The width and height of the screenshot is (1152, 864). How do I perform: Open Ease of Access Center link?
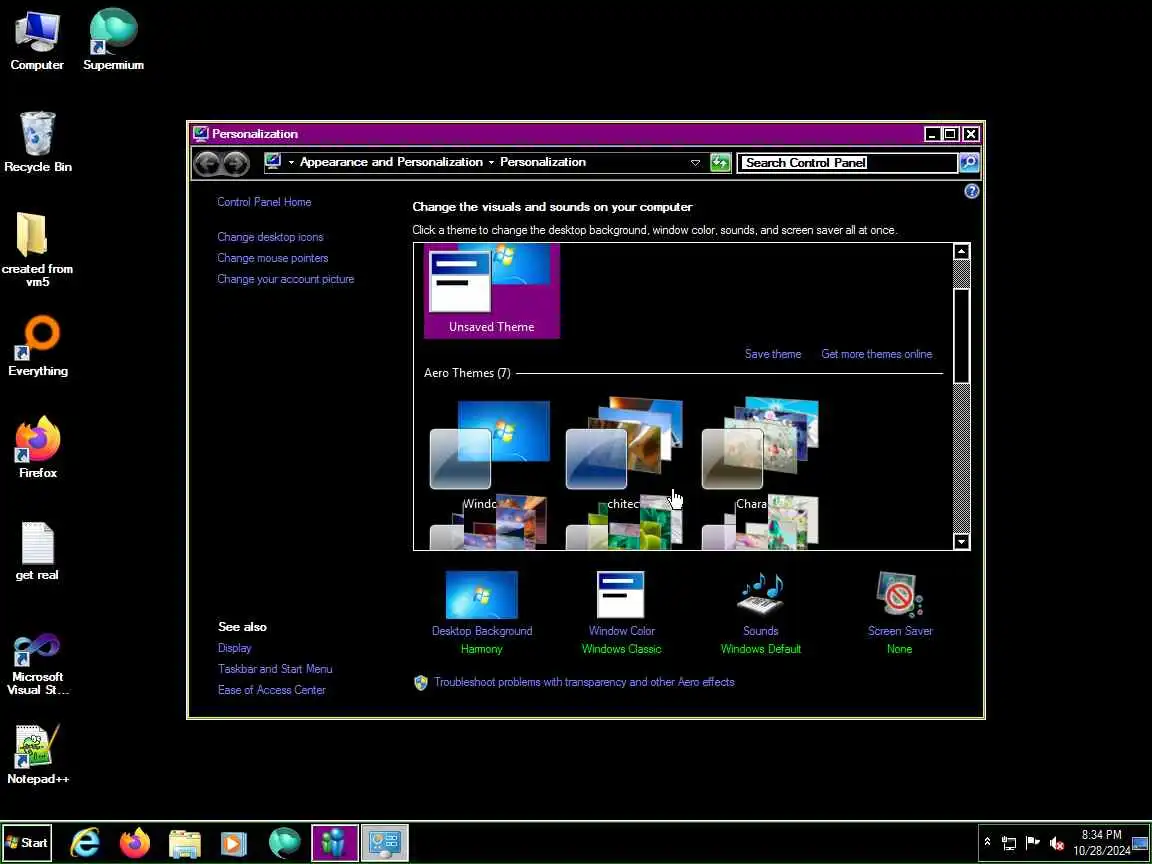(271, 690)
